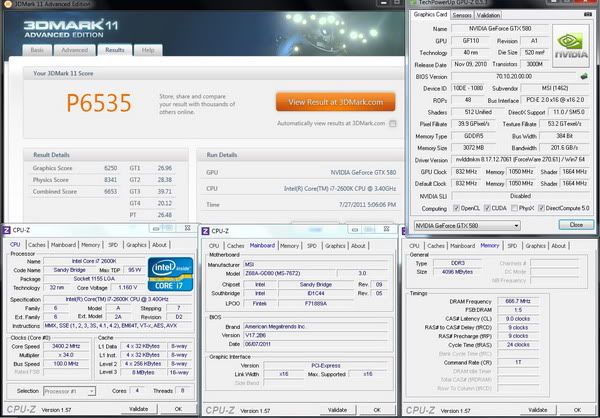The width and height of the screenshot is (600, 418).
Task: Click the BIOS Version field 70.10.20.00.00
Action: click(x=514, y=76)
